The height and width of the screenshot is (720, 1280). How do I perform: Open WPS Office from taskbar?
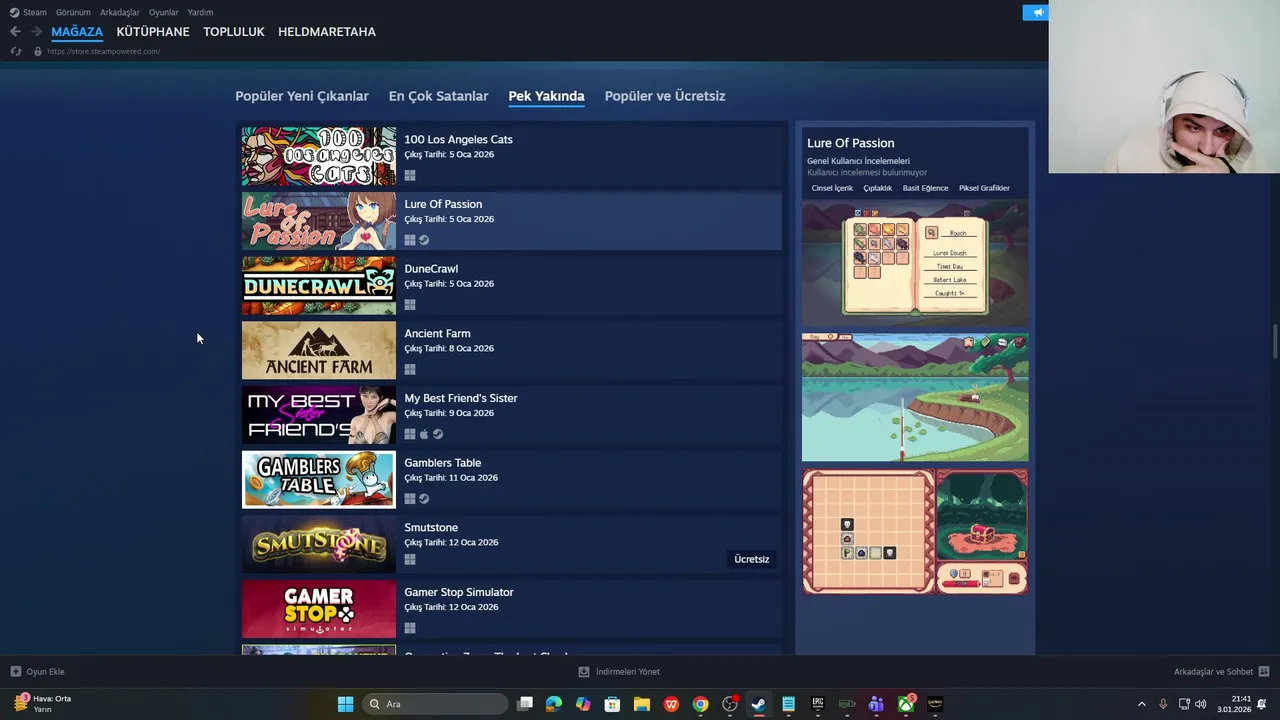pyautogui.click(x=671, y=704)
